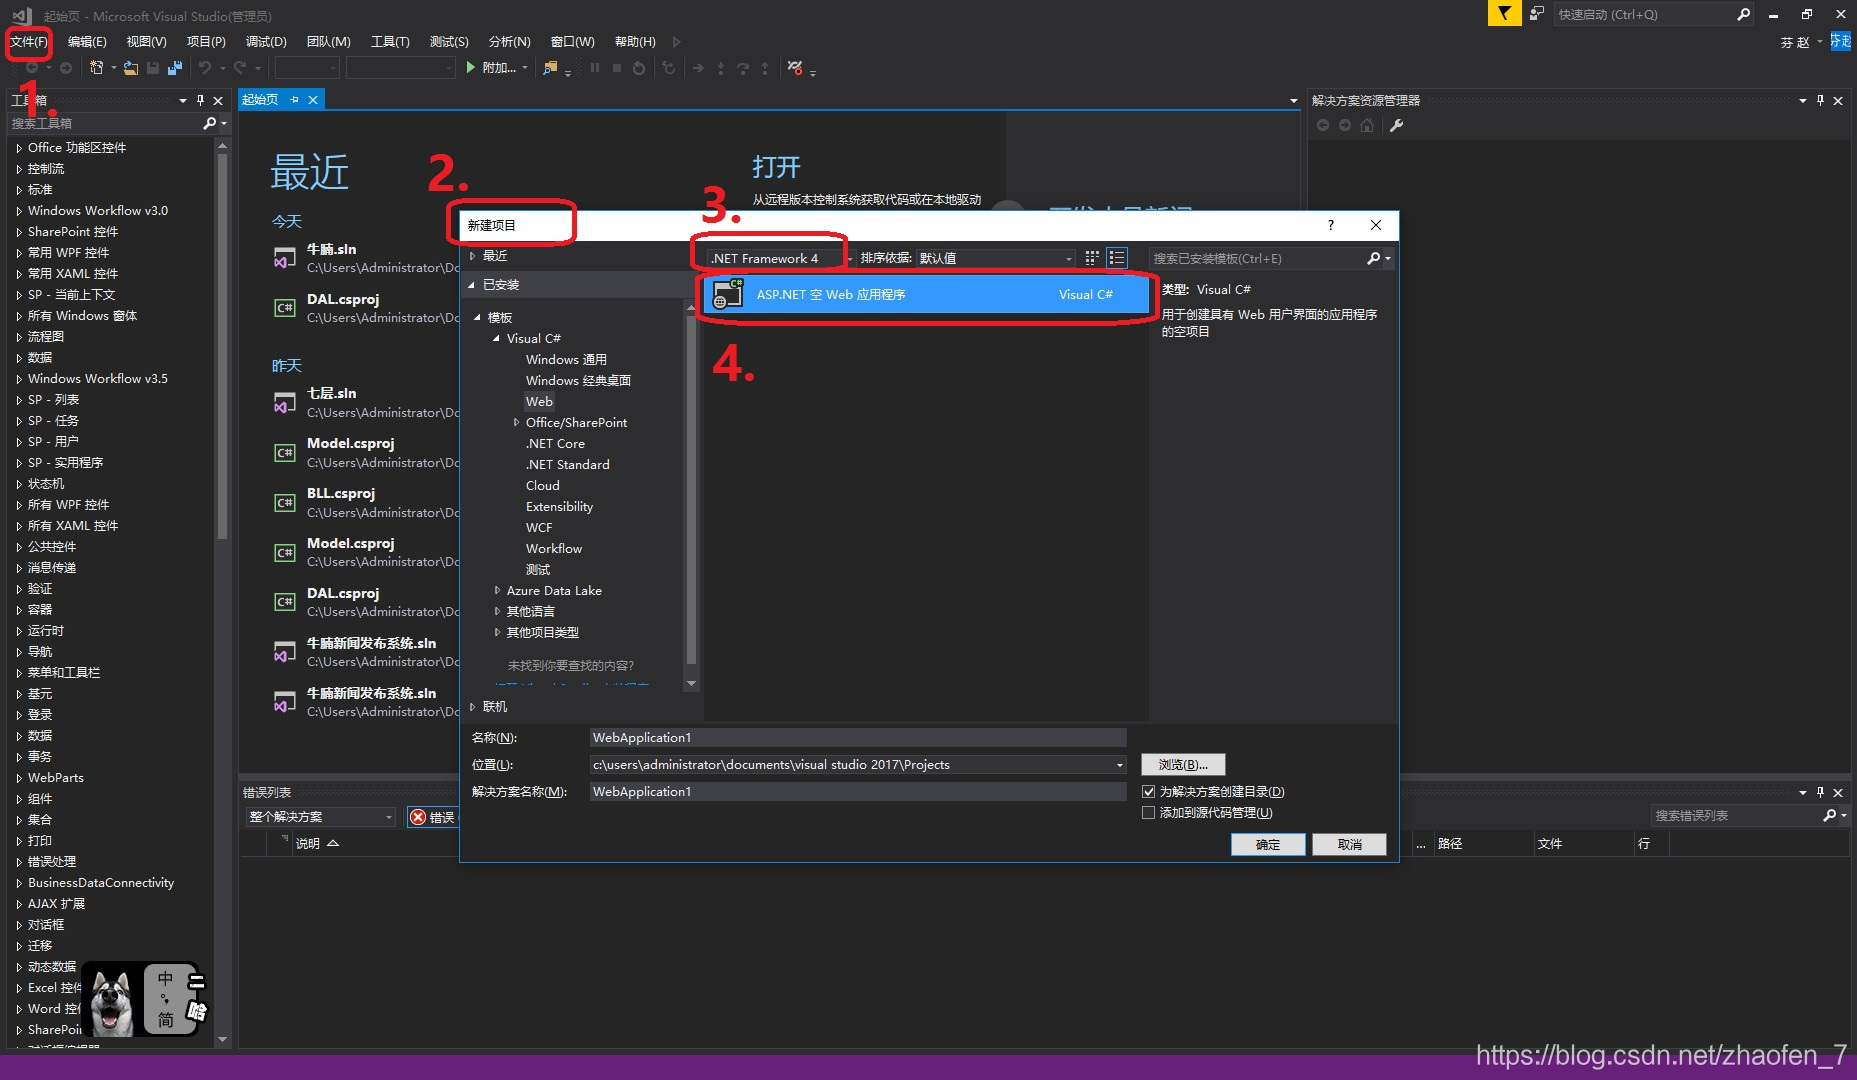The height and width of the screenshot is (1080, 1857).
Task: Click the breakpoint toggle icon on the toolbar
Action: point(795,68)
